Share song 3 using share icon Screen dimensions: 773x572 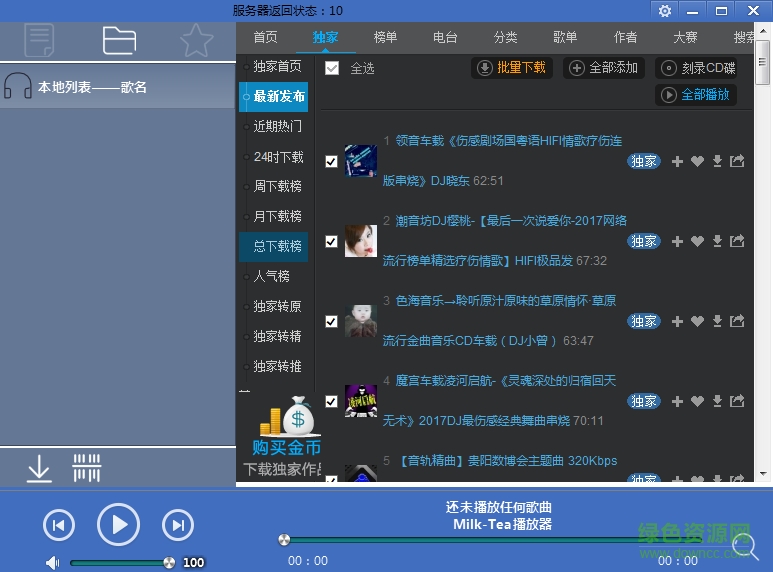[x=737, y=321]
